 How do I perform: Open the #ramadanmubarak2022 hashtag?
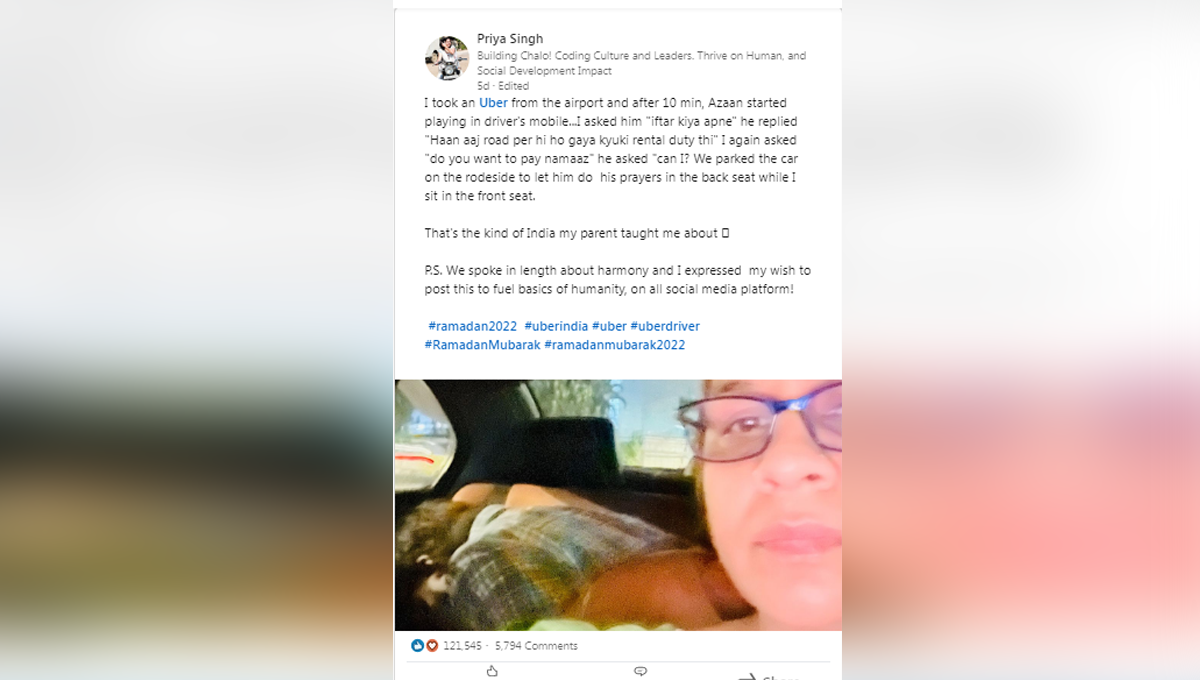[x=615, y=345]
